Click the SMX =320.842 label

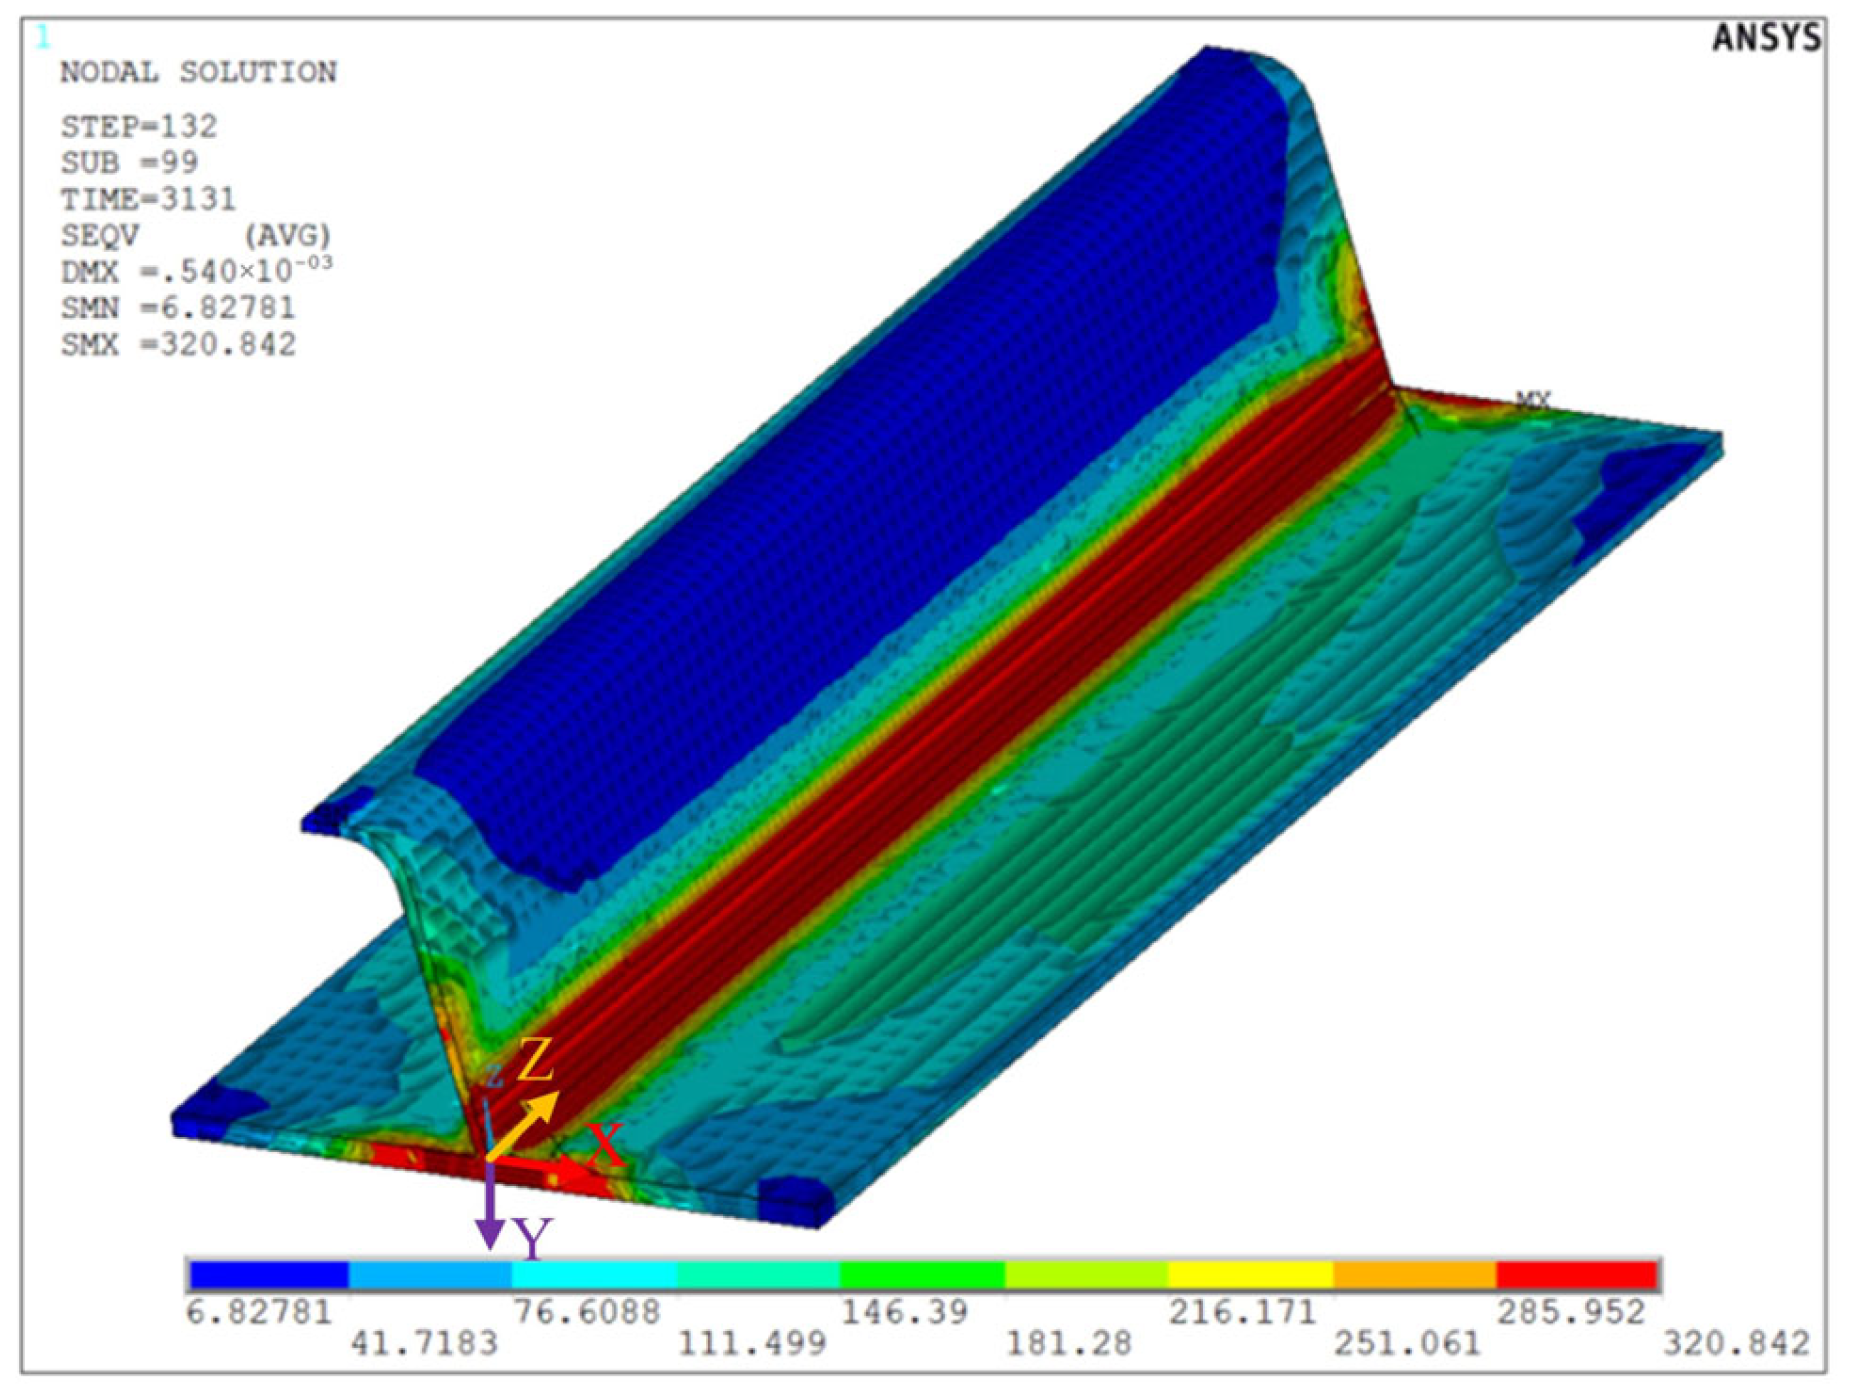[178, 345]
